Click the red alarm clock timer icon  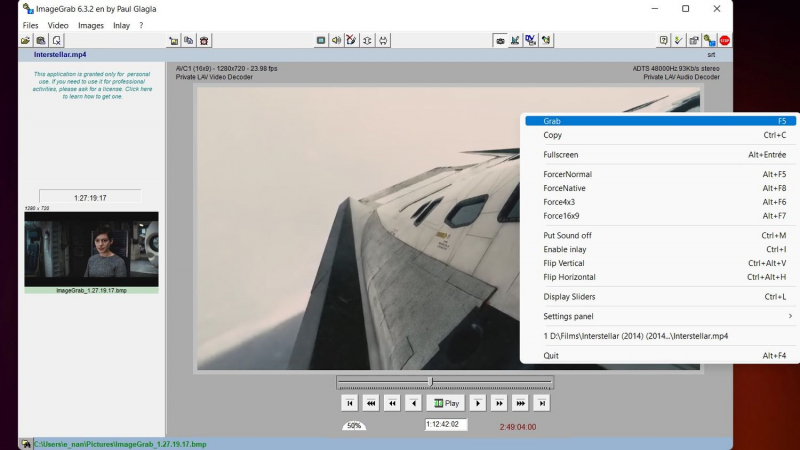pyautogui.click(x=204, y=40)
